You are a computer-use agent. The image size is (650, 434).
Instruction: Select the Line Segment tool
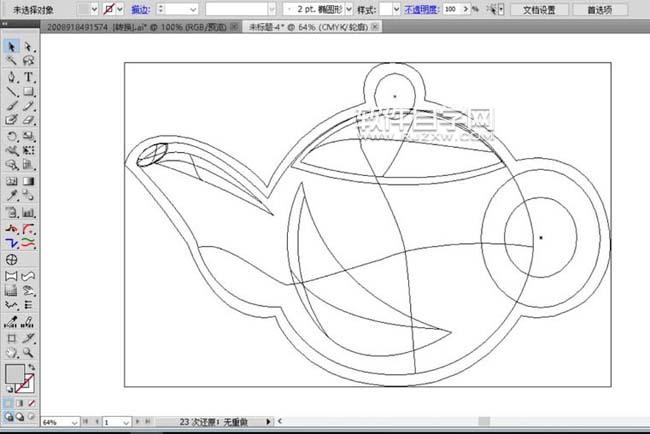coord(11,92)
